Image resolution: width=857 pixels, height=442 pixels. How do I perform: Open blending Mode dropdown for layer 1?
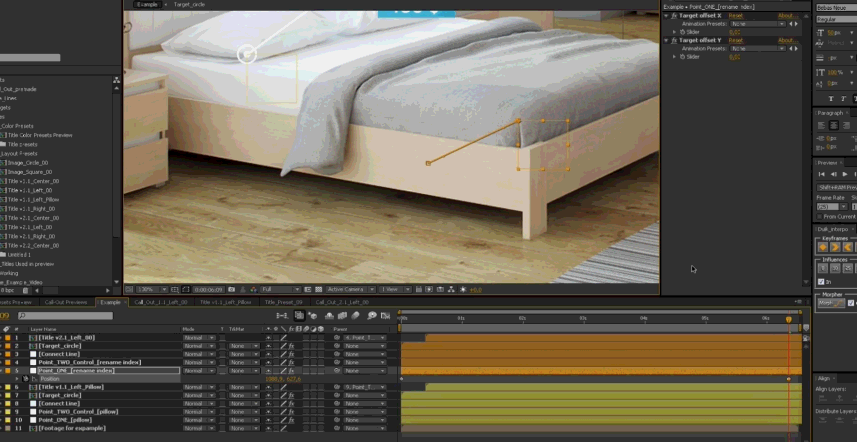(x=199, y=338)
